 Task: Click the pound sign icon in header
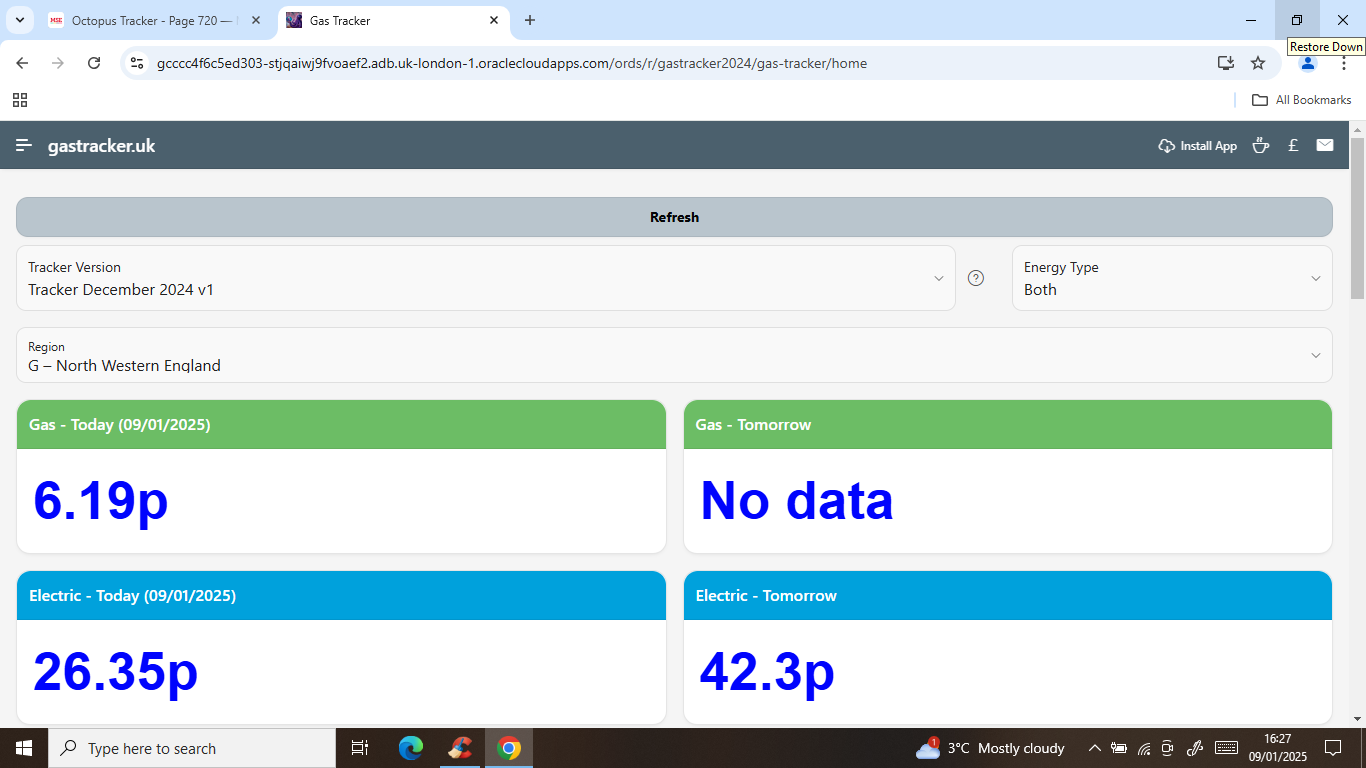(x=1293, y=146)
